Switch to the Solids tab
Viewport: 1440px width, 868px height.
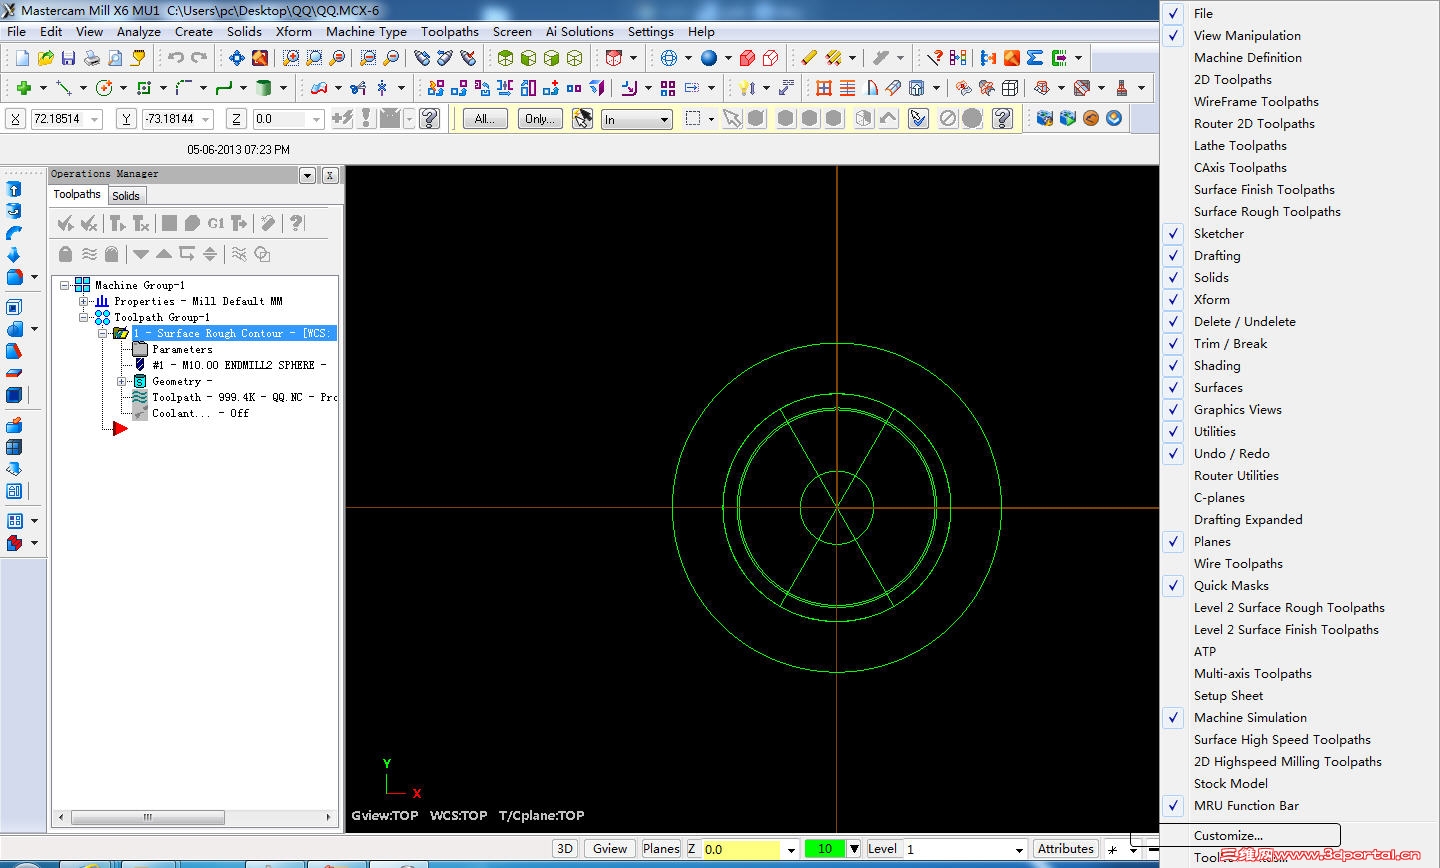(126, 195)
